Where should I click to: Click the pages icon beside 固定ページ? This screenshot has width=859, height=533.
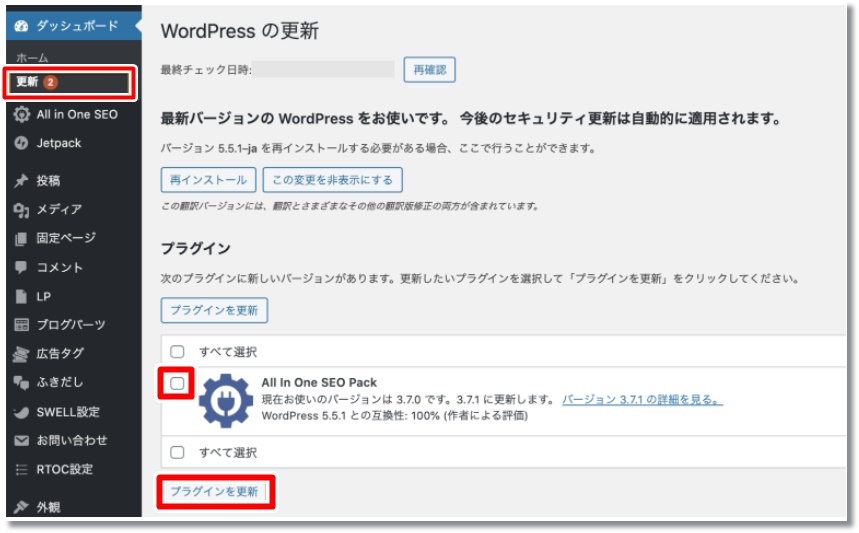21,239
